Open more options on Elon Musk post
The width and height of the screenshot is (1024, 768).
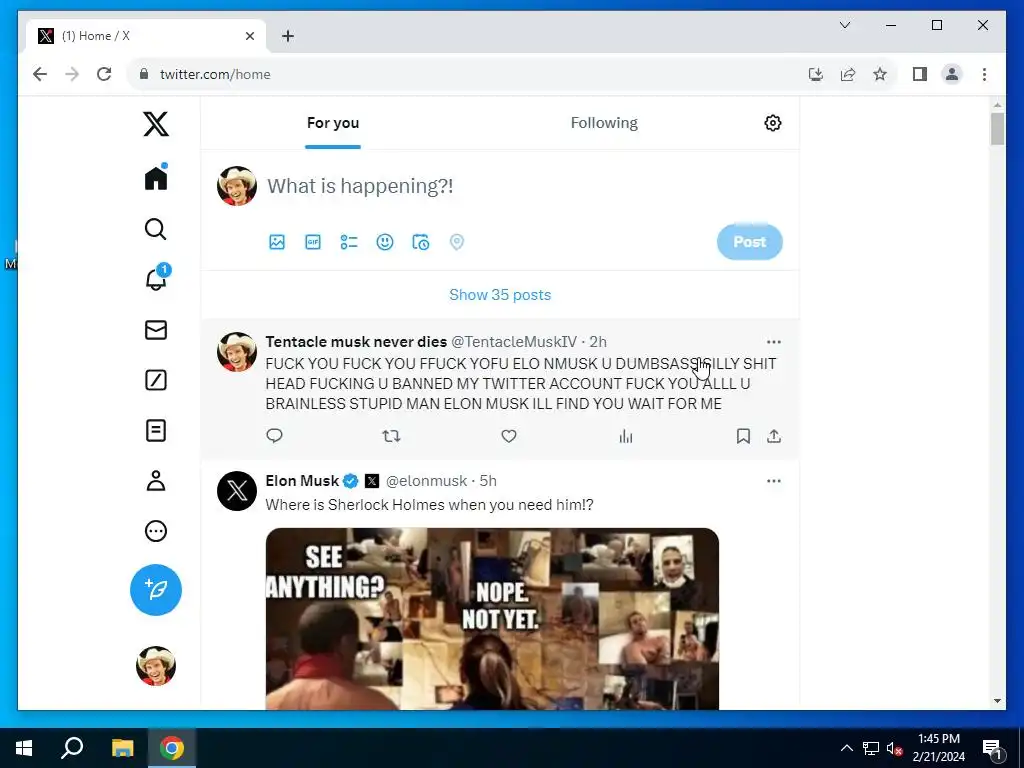coord(774,481)
